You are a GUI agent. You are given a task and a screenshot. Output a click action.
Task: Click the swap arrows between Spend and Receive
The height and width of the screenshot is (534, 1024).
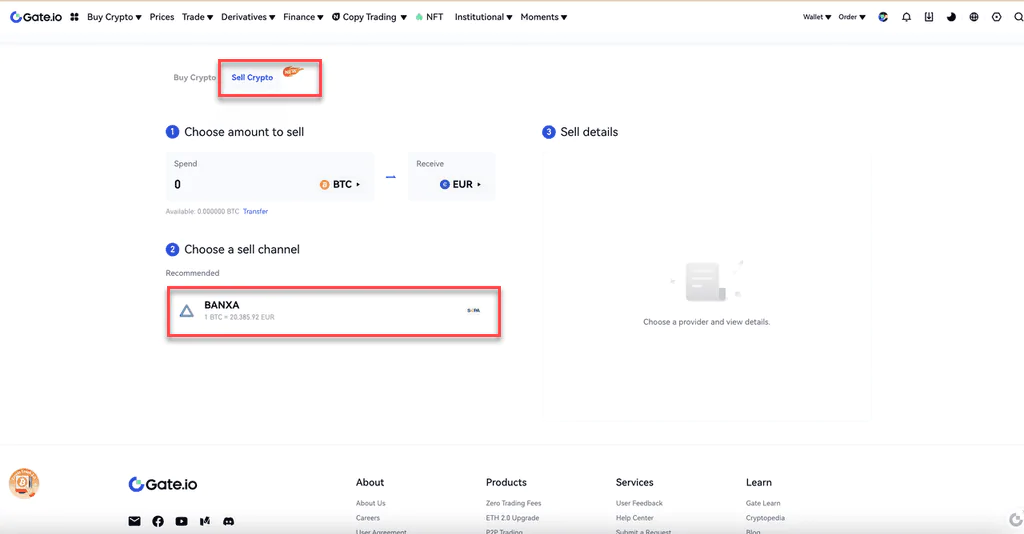pos(391,177)
